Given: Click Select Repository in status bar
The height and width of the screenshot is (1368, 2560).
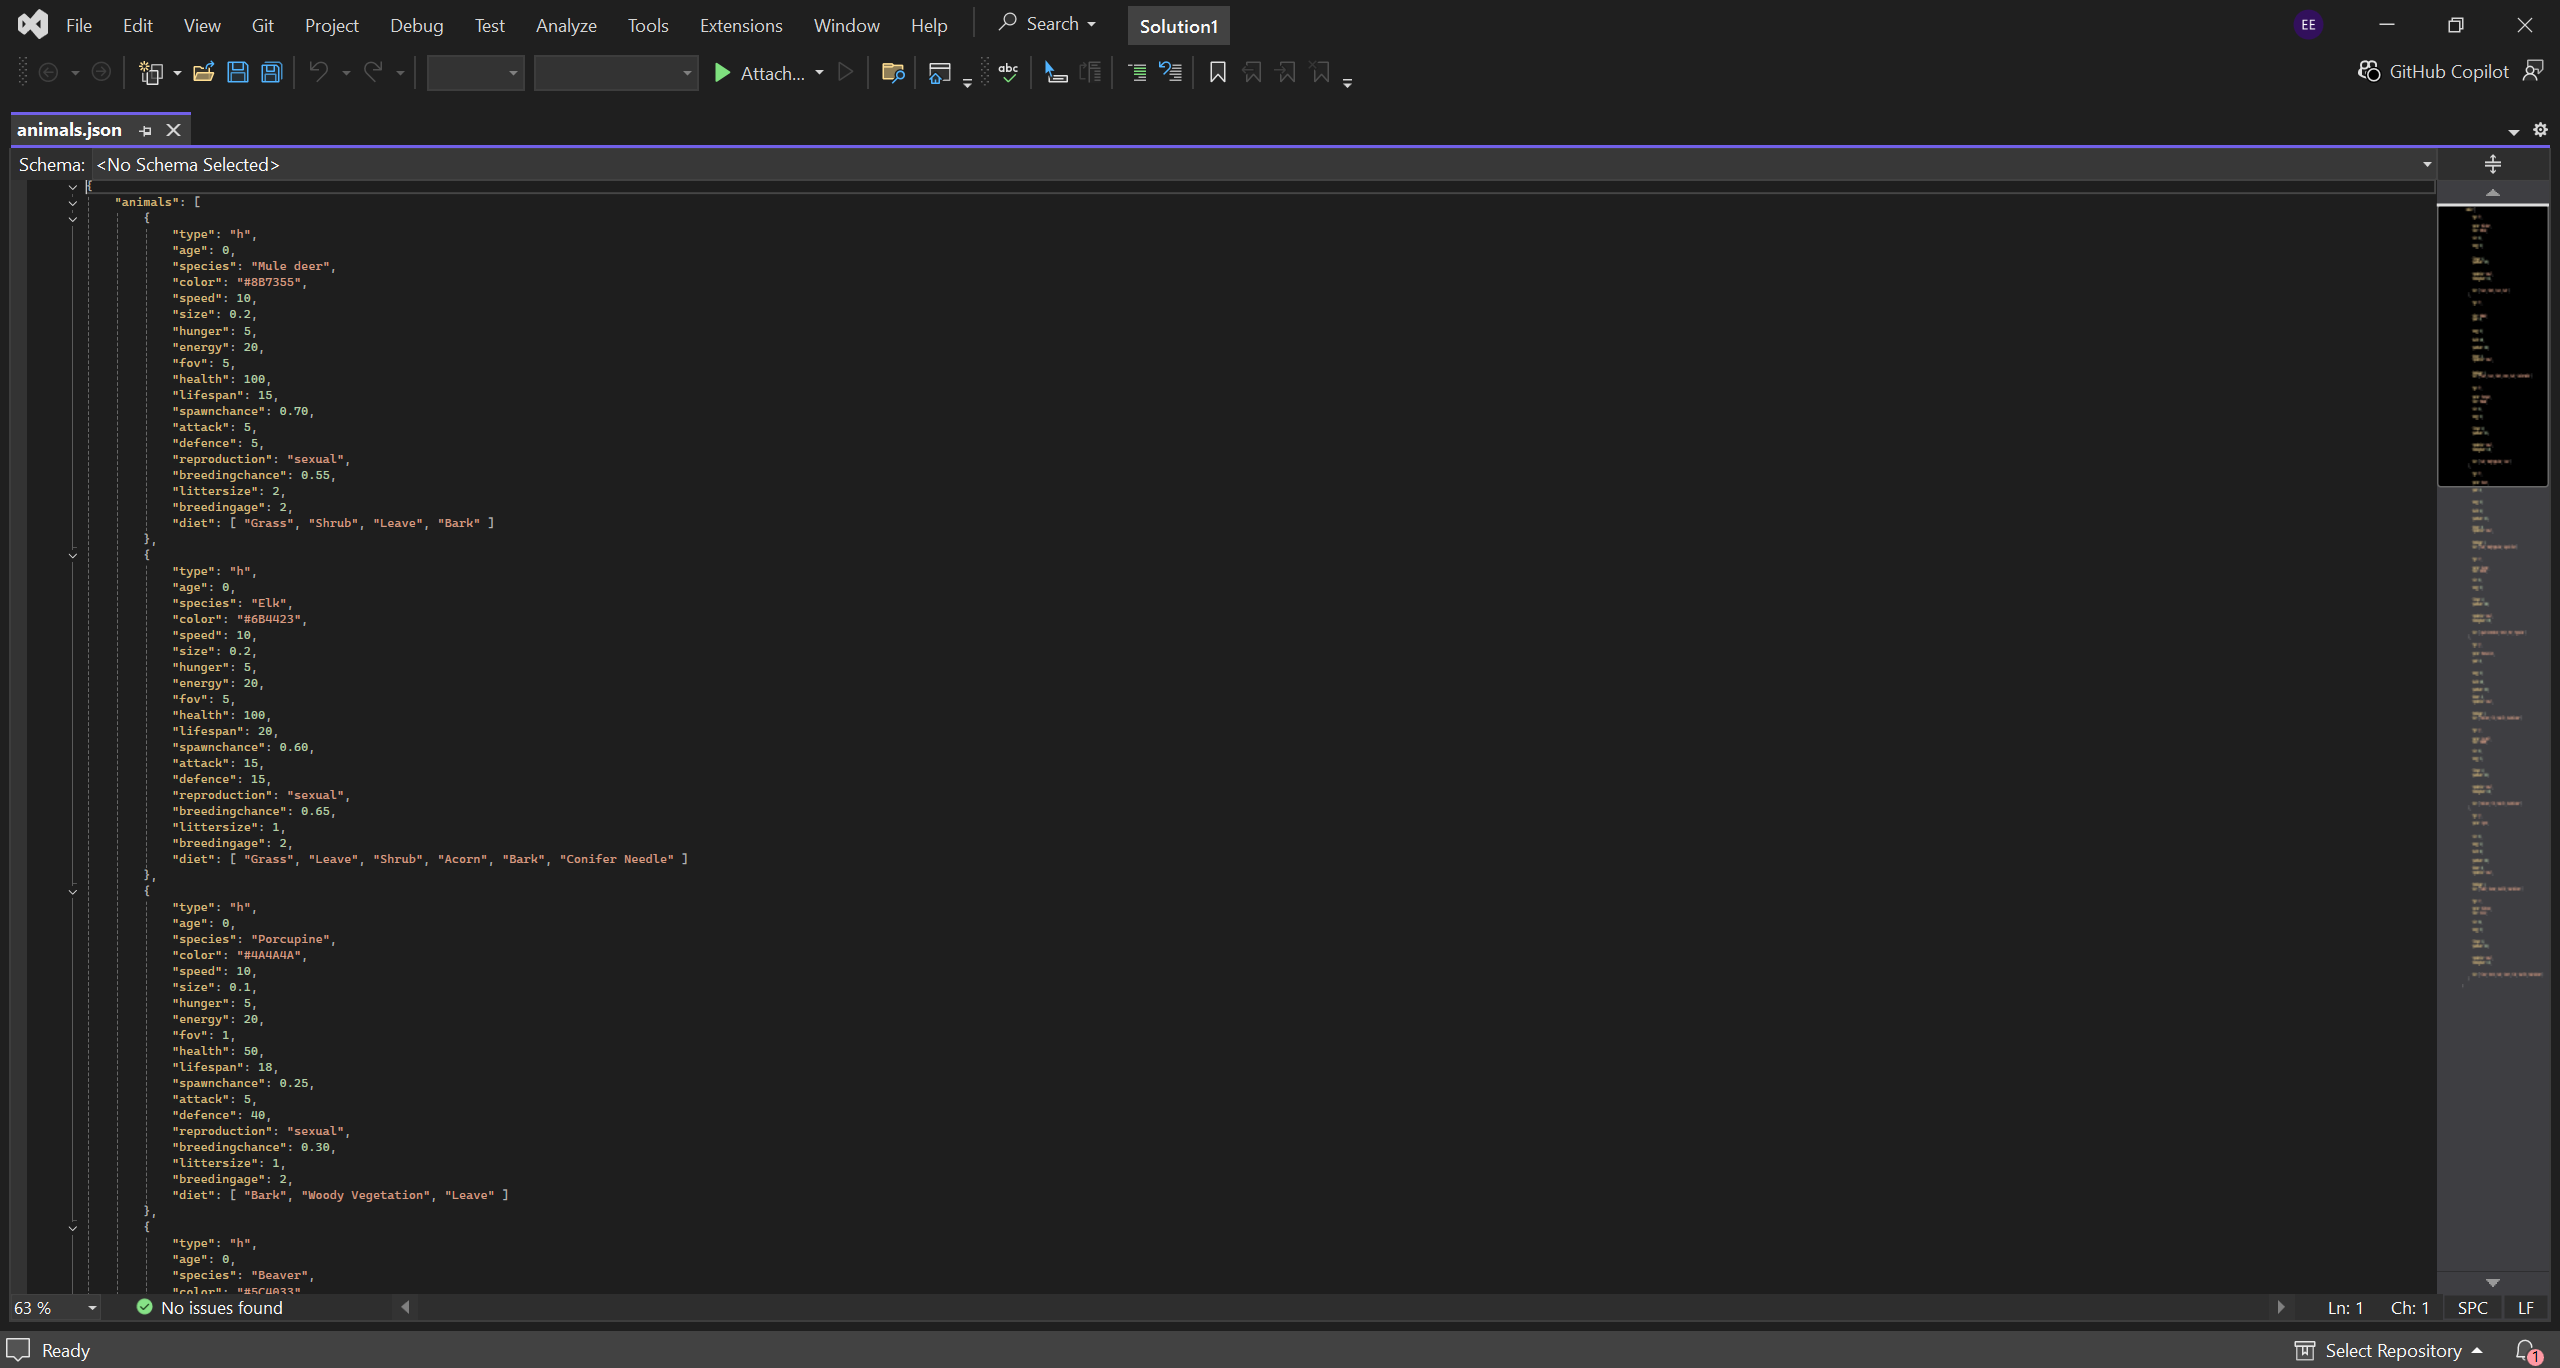Looking at the screenshot, I should (x=2392, y=1351).
